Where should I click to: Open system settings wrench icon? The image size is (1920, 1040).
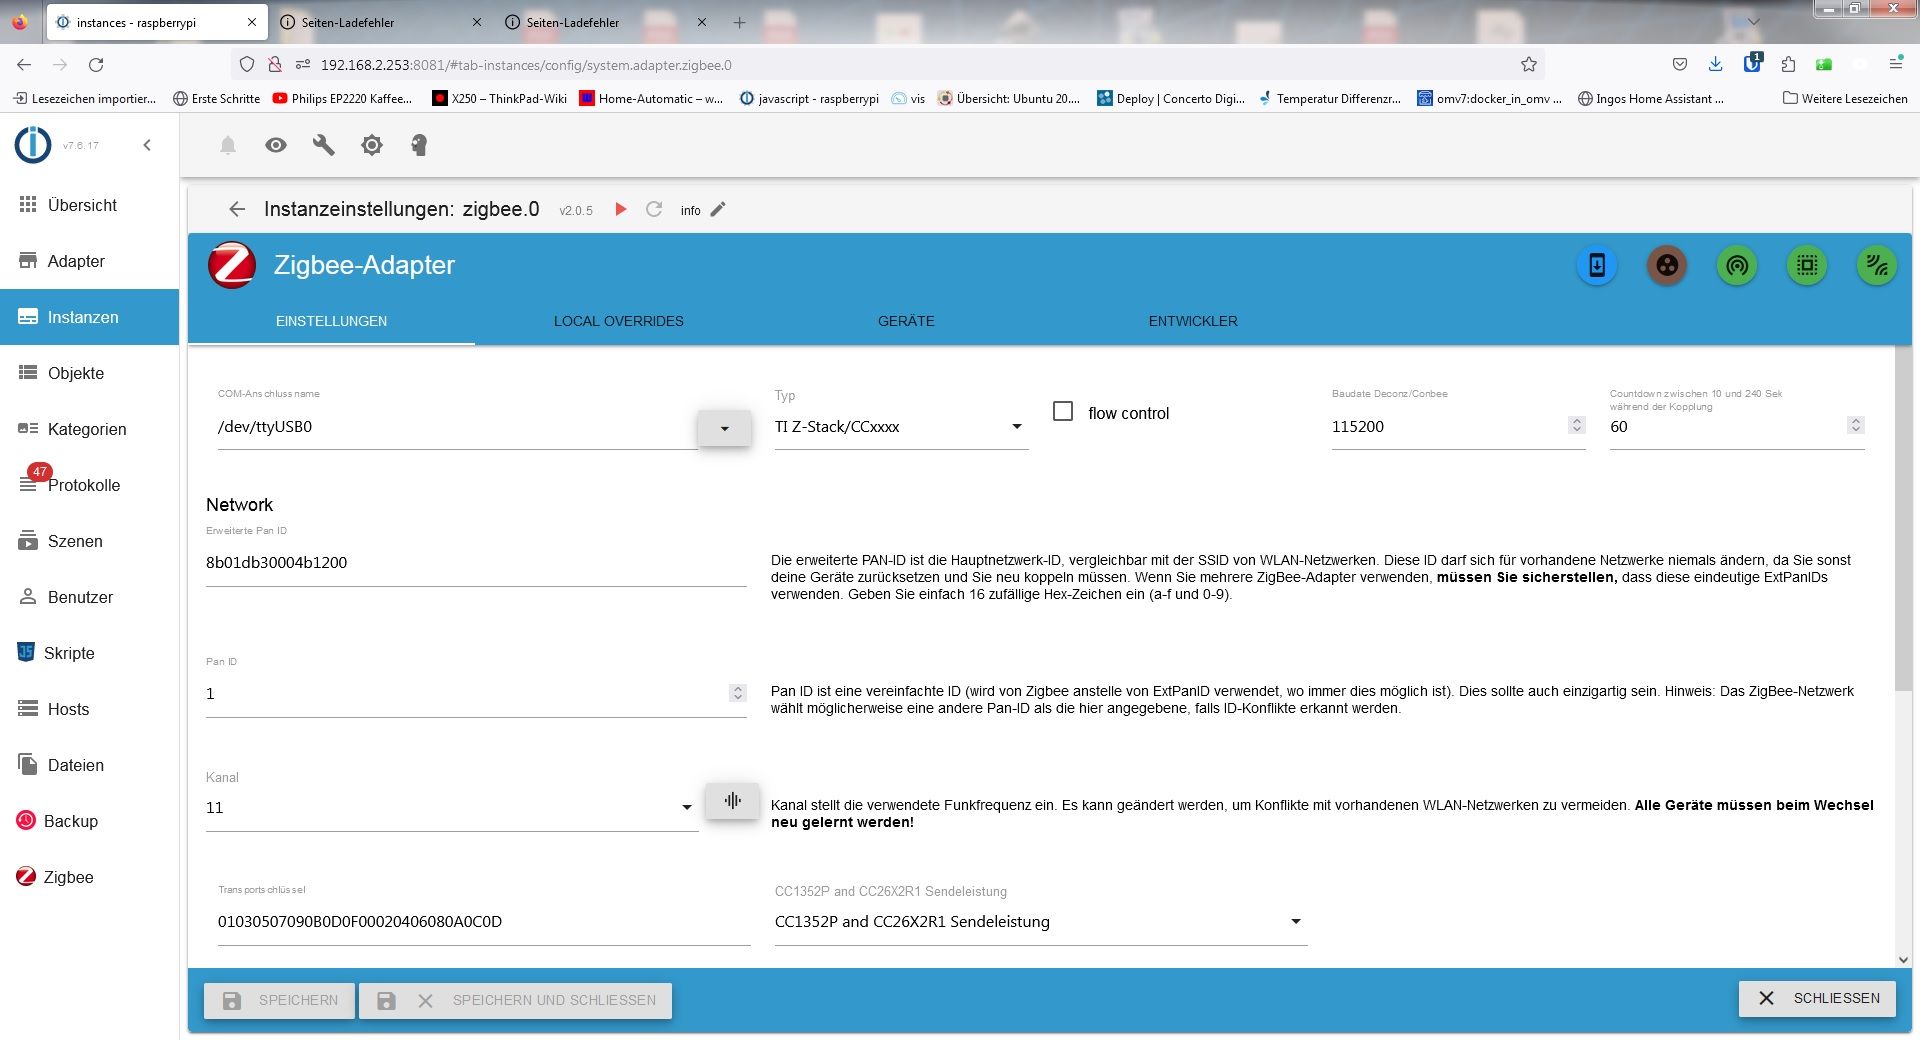pyautogui.click(x=323, y=146)
